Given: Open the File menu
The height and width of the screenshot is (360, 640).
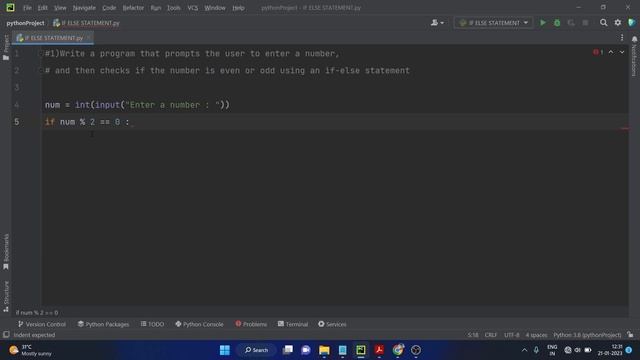Looking at the screenshot, I should tap(27, 8).
